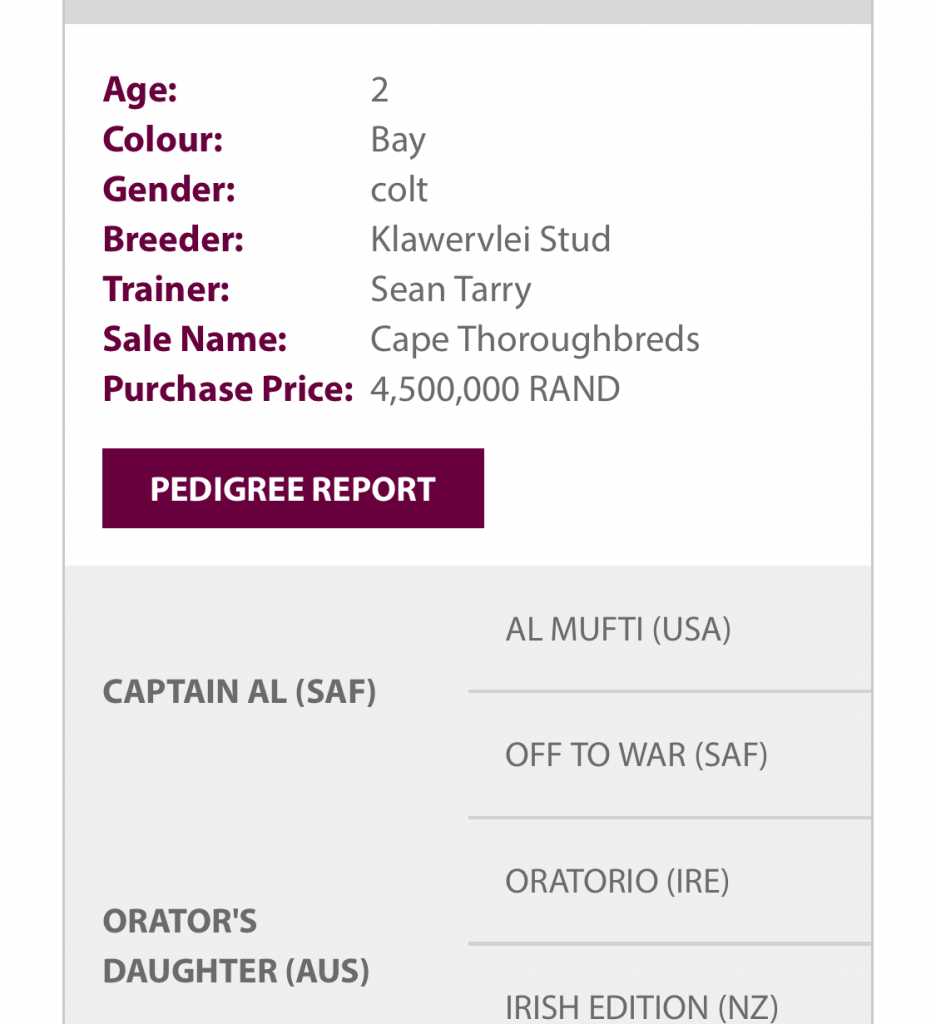The image size is (936, 1024).
Task: Click the Purchase Price label
Action: pyautogui.click(x=228, y=389)
